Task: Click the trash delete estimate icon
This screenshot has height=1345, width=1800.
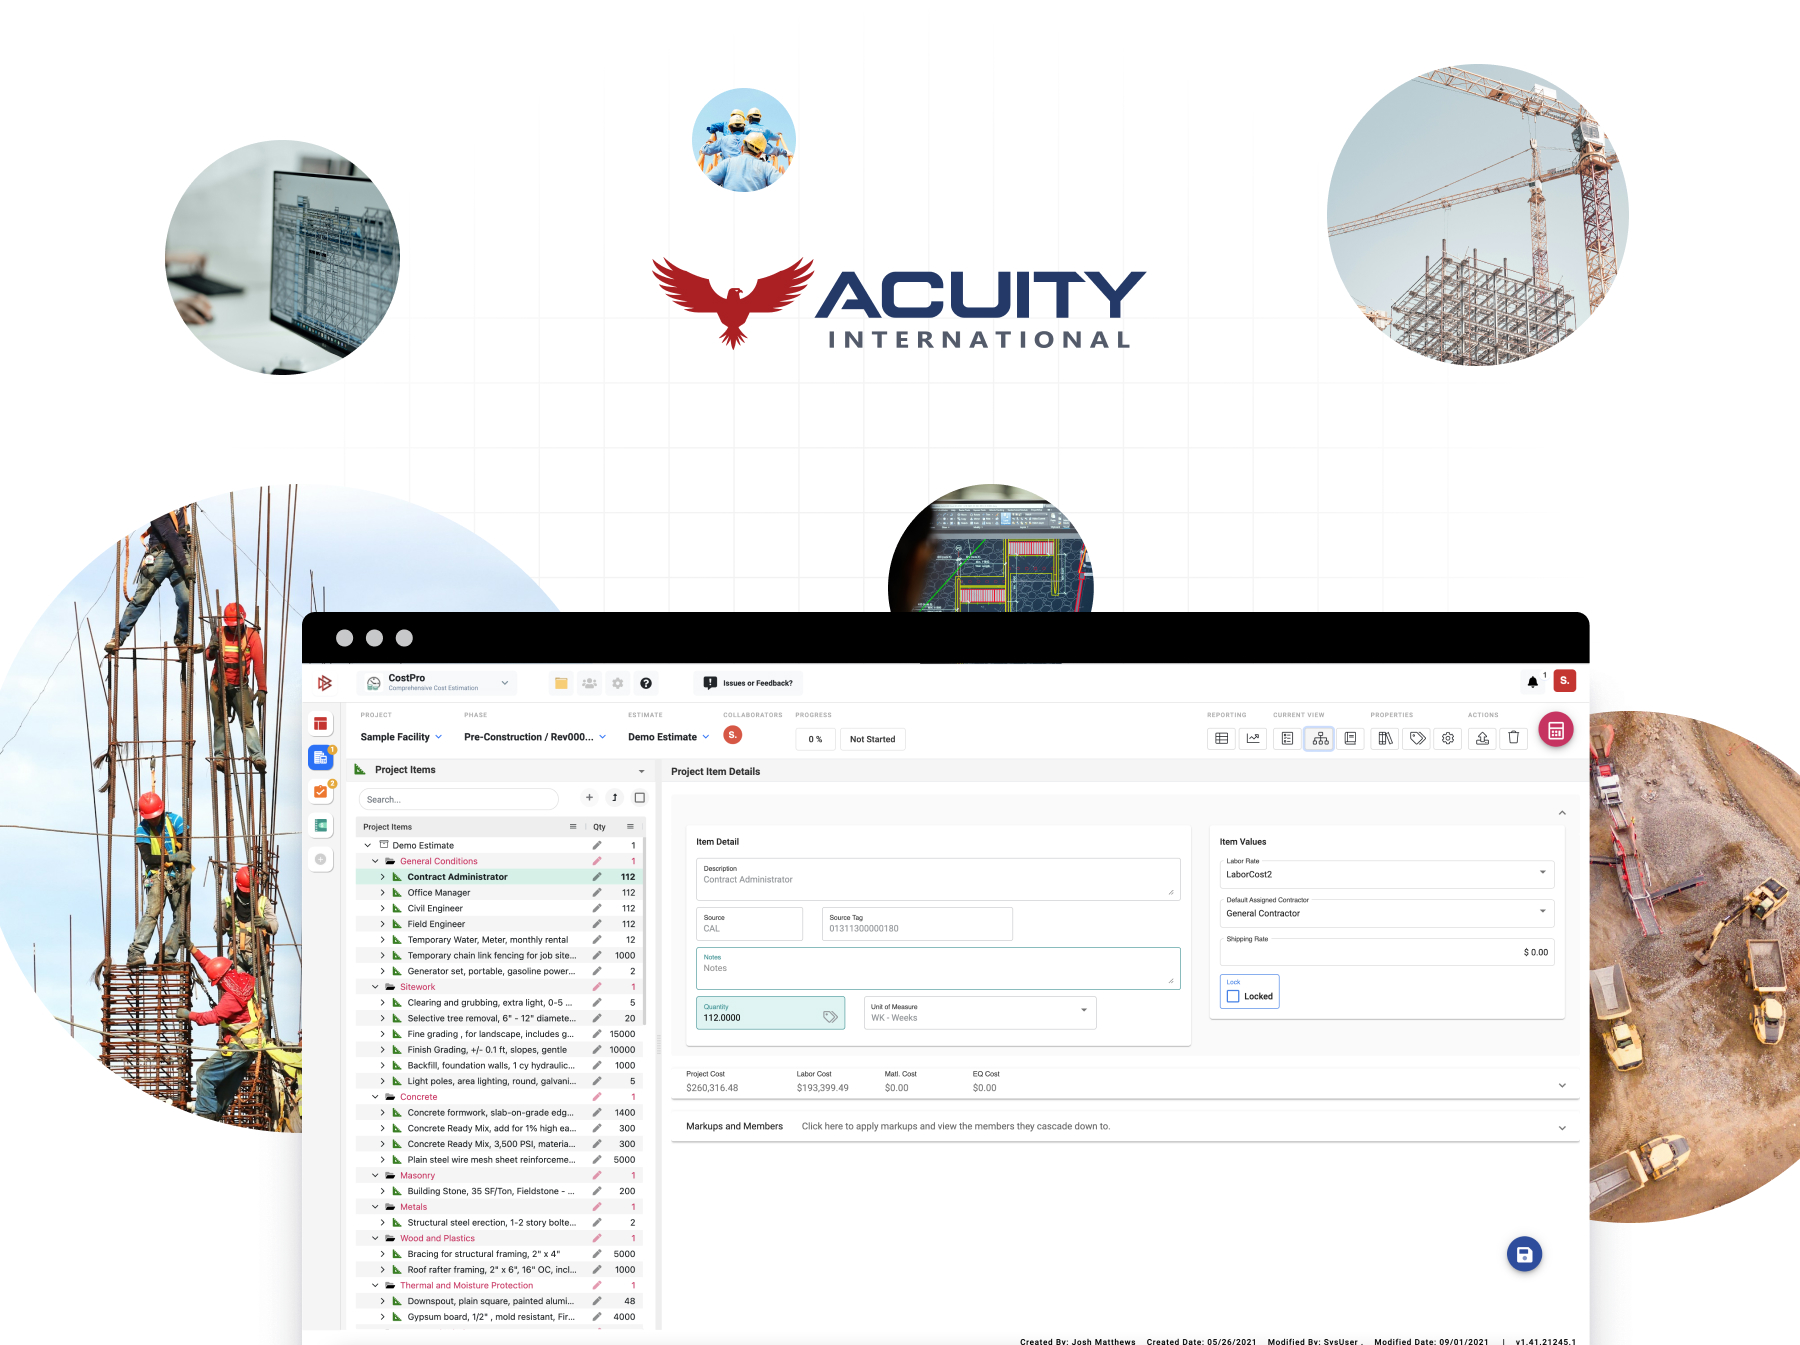Action: (x=1514, y=738)
